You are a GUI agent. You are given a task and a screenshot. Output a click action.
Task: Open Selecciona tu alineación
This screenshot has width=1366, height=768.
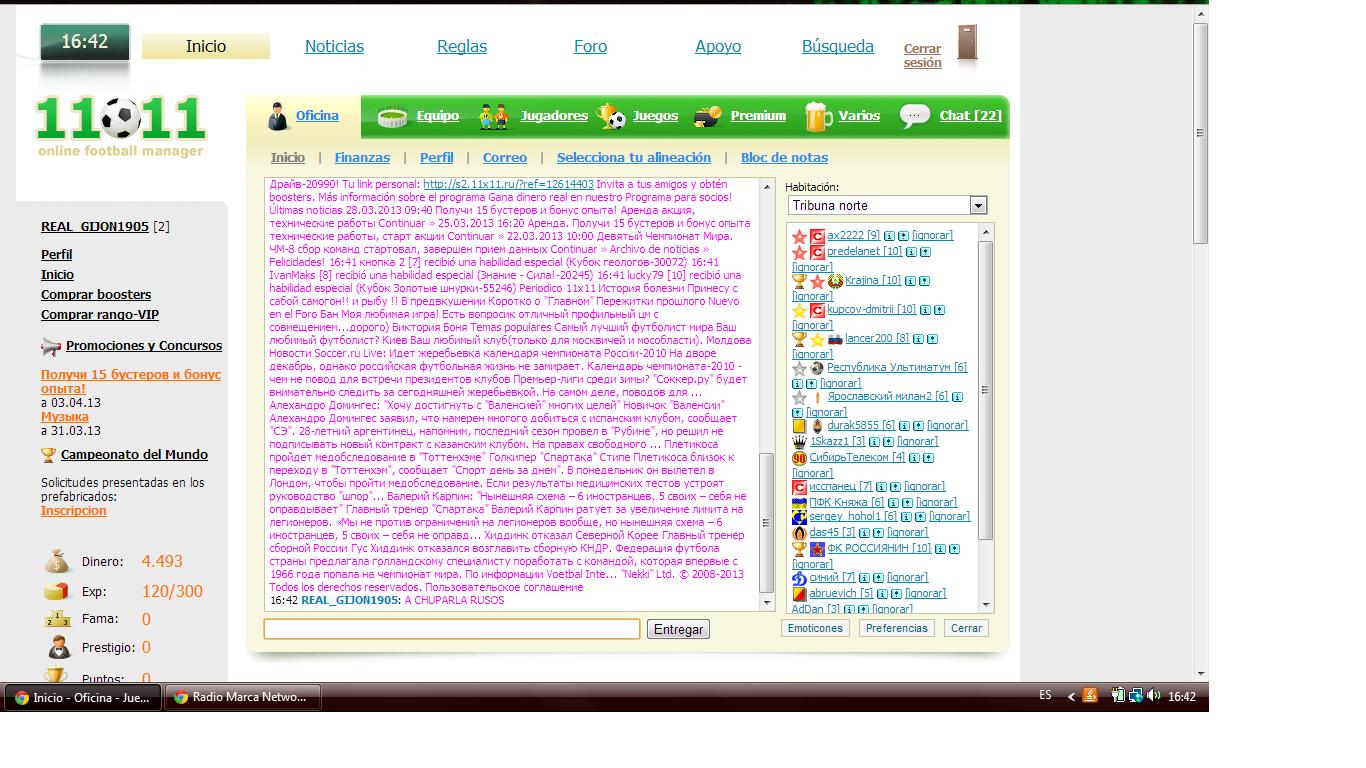click(634, 158)
